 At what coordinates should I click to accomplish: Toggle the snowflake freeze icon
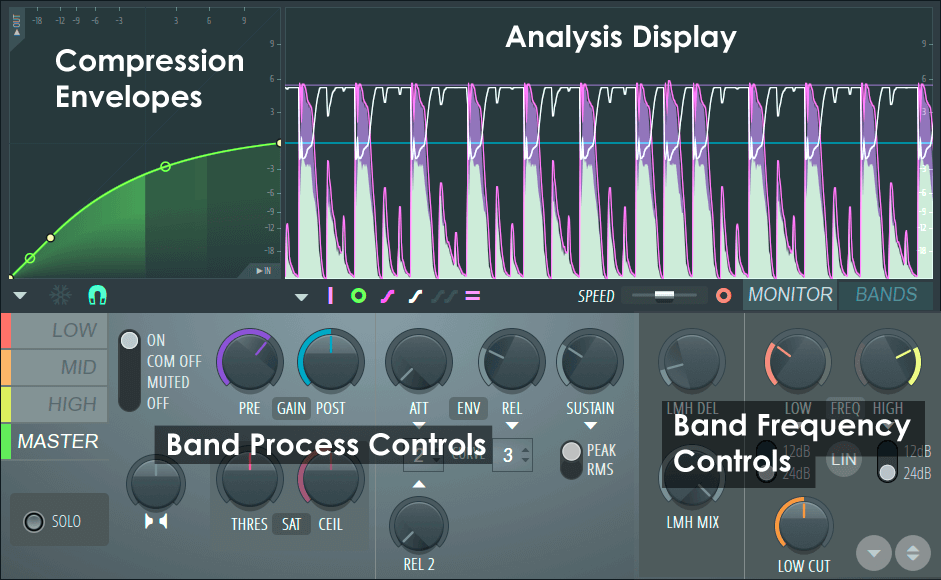[60, 295]
